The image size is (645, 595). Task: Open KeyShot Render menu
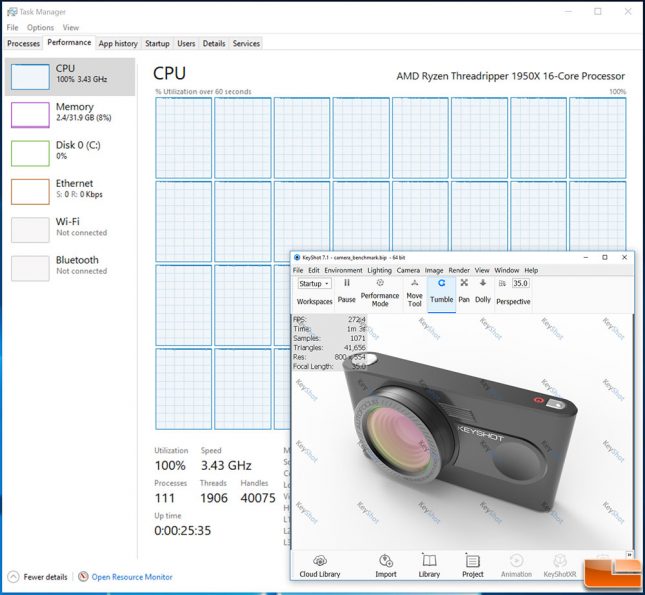coord(459,270)
